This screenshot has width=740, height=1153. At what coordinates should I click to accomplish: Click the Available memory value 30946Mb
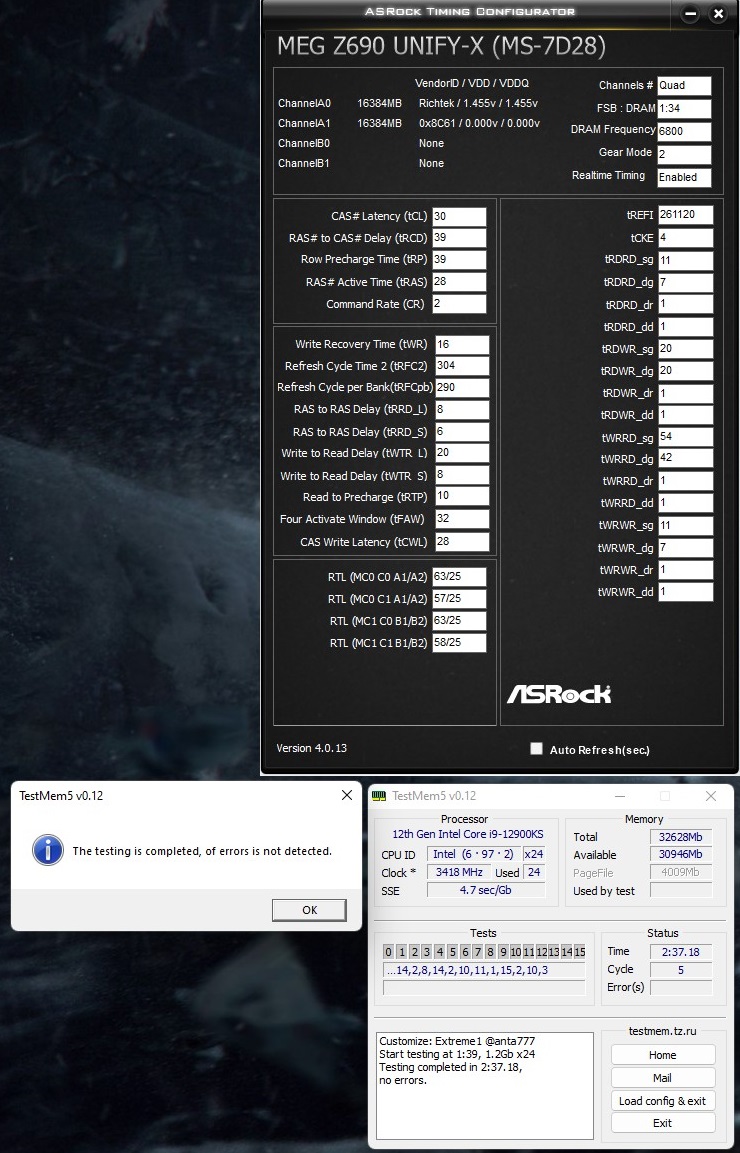click(681, 854)
